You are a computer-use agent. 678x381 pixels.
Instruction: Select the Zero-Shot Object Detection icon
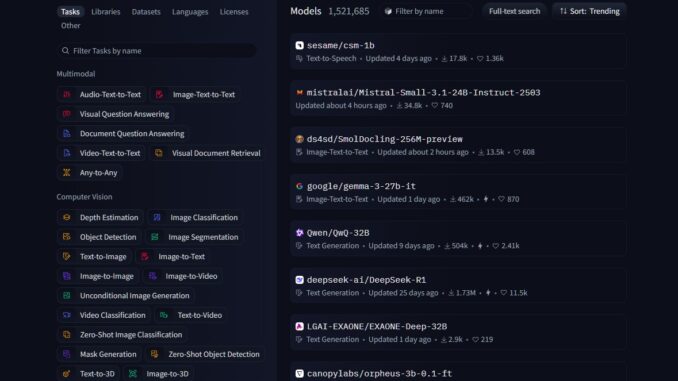(154, 354)
